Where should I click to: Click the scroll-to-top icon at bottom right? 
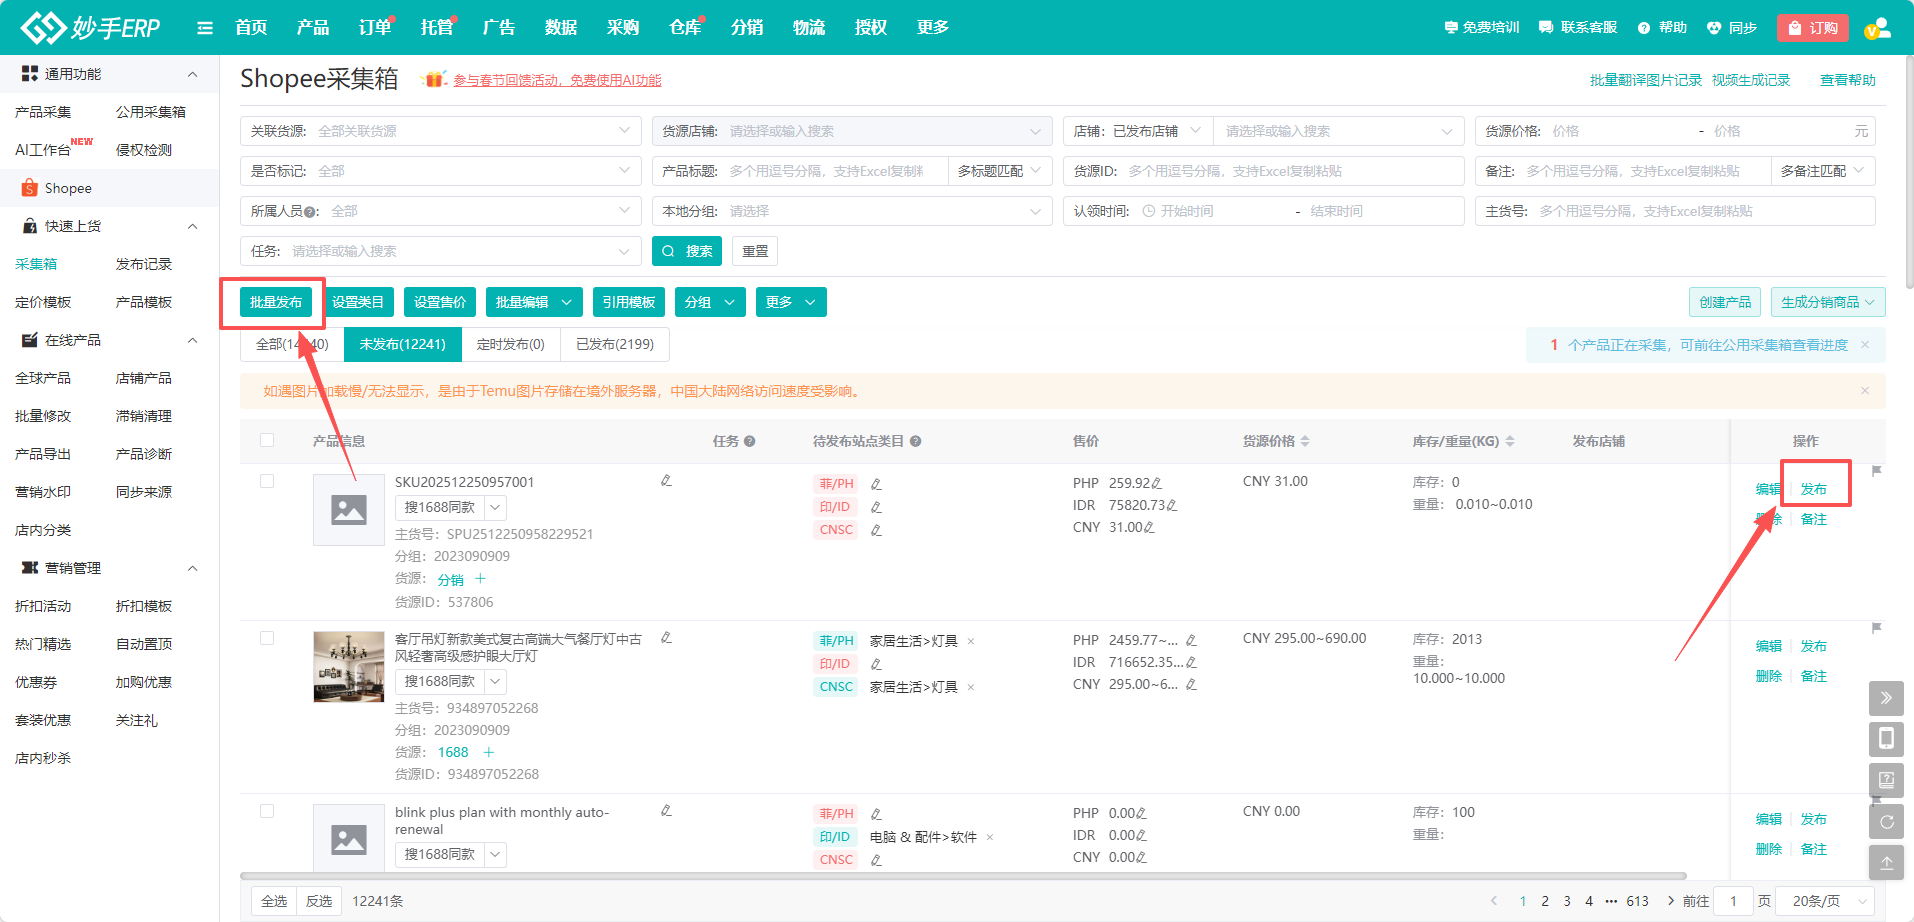(1886, 863)
